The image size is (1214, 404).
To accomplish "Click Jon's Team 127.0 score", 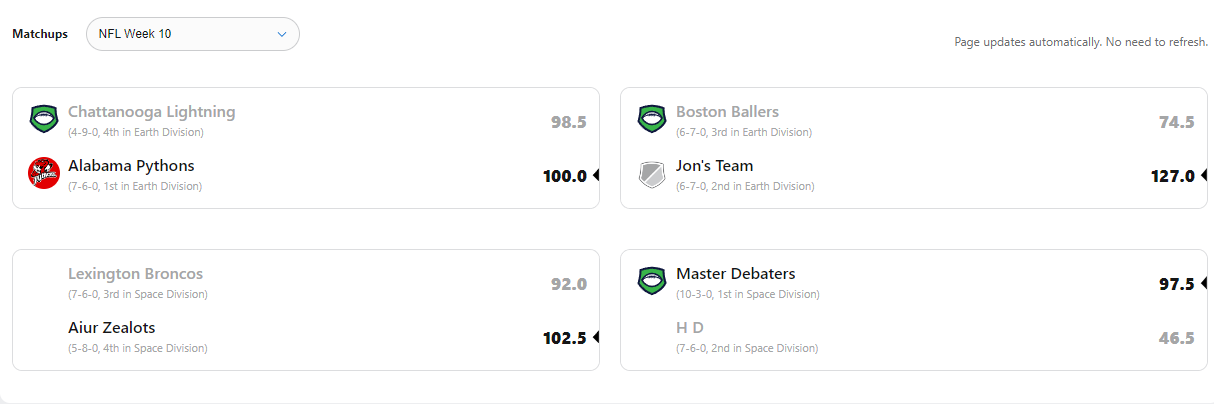I will coord(1172,176).
